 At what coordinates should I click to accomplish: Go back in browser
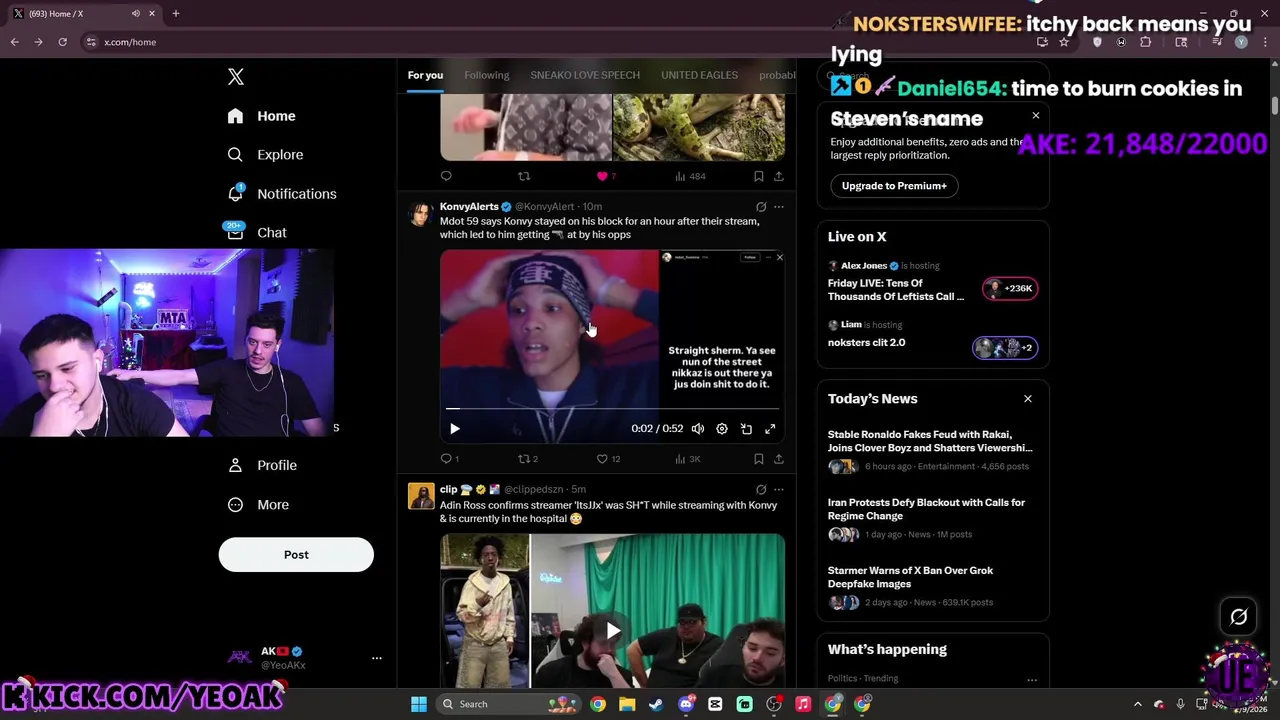(14, 42)
